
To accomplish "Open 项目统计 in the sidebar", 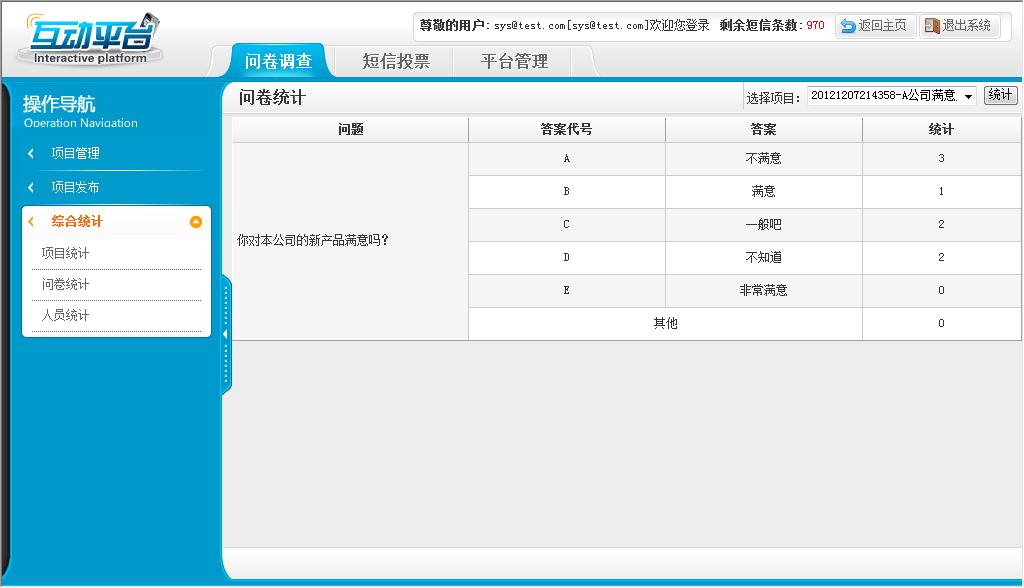I will [65, 253].
